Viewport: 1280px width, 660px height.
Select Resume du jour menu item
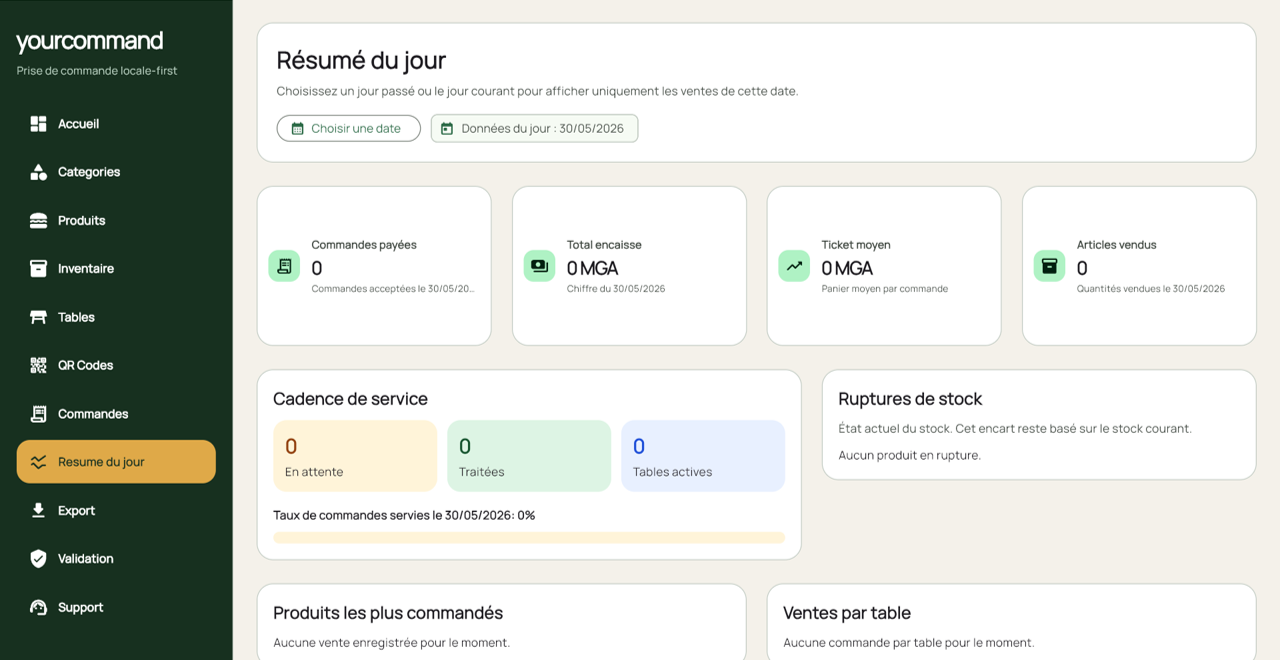point(116,462)
